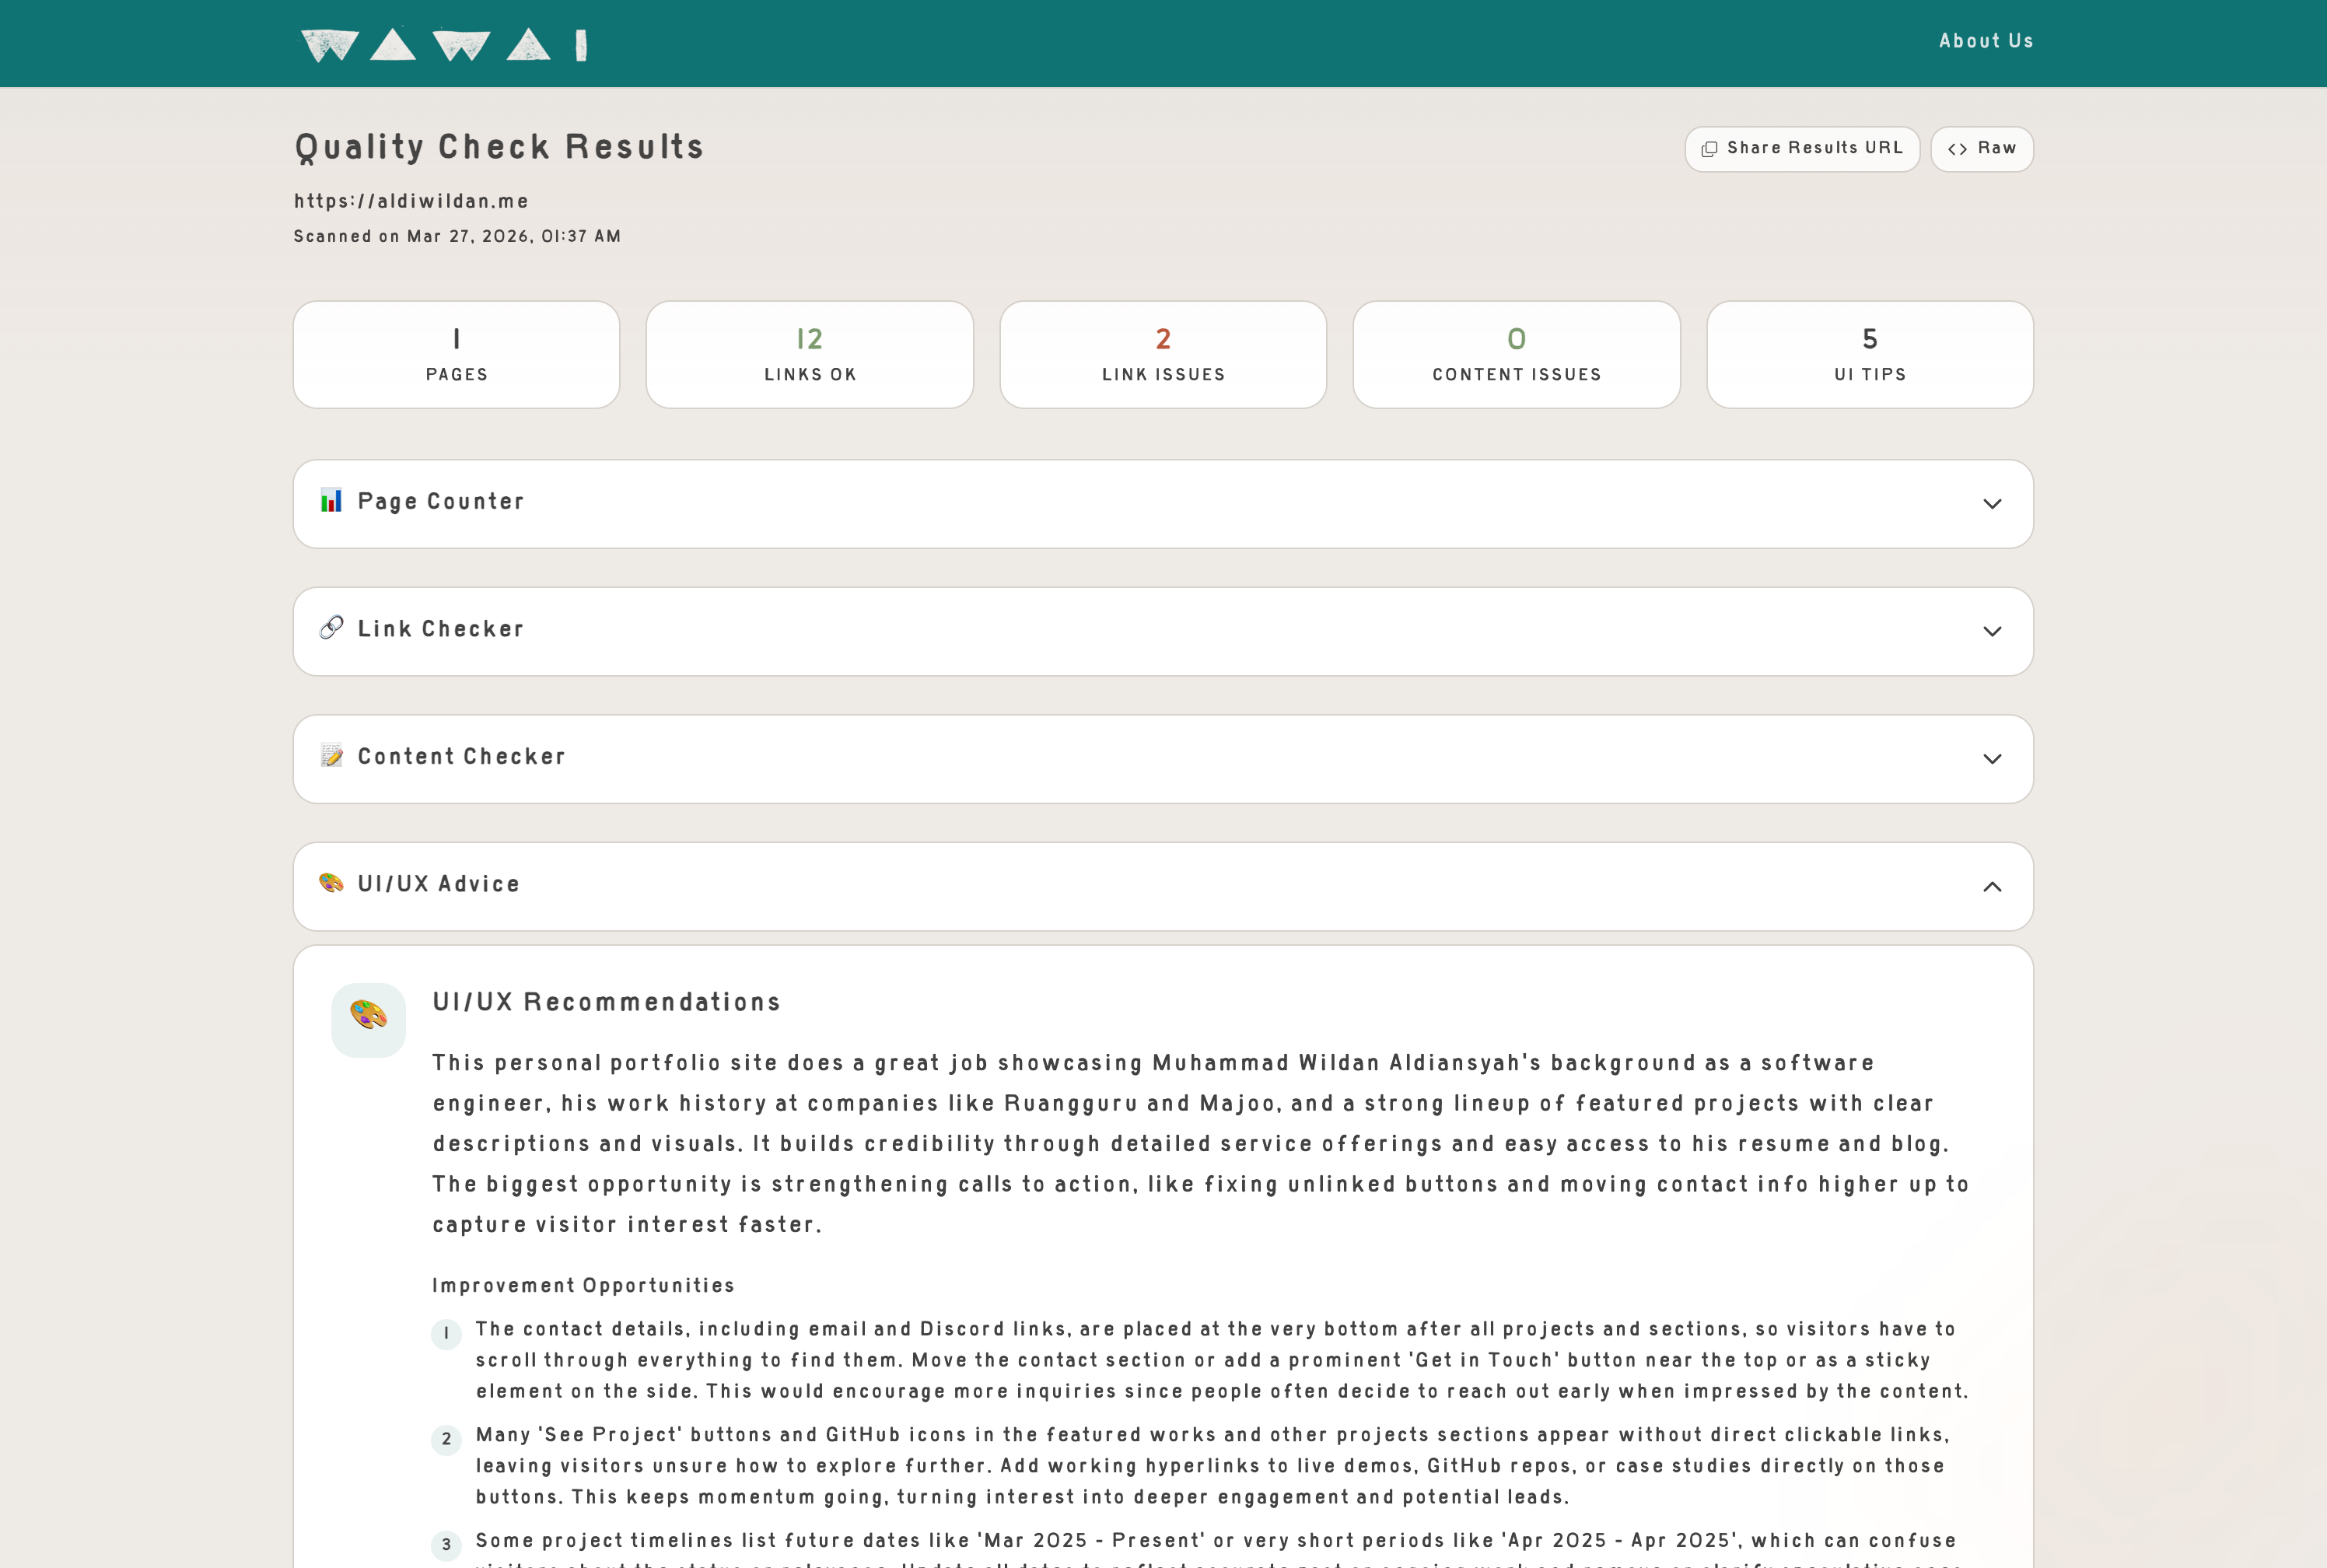
Task: Click the 12 Links OK card
Action: (x=810, y=355)
